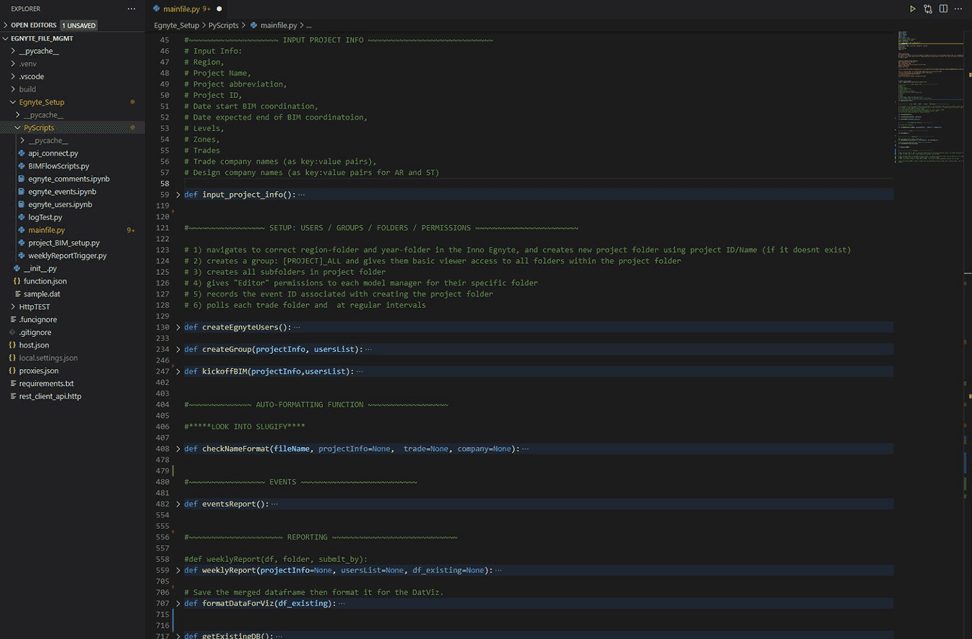Click the breadcrumb ellipsis after mainfile.py
This screenshot has width=972, height=639.
[x=309, y=25]
